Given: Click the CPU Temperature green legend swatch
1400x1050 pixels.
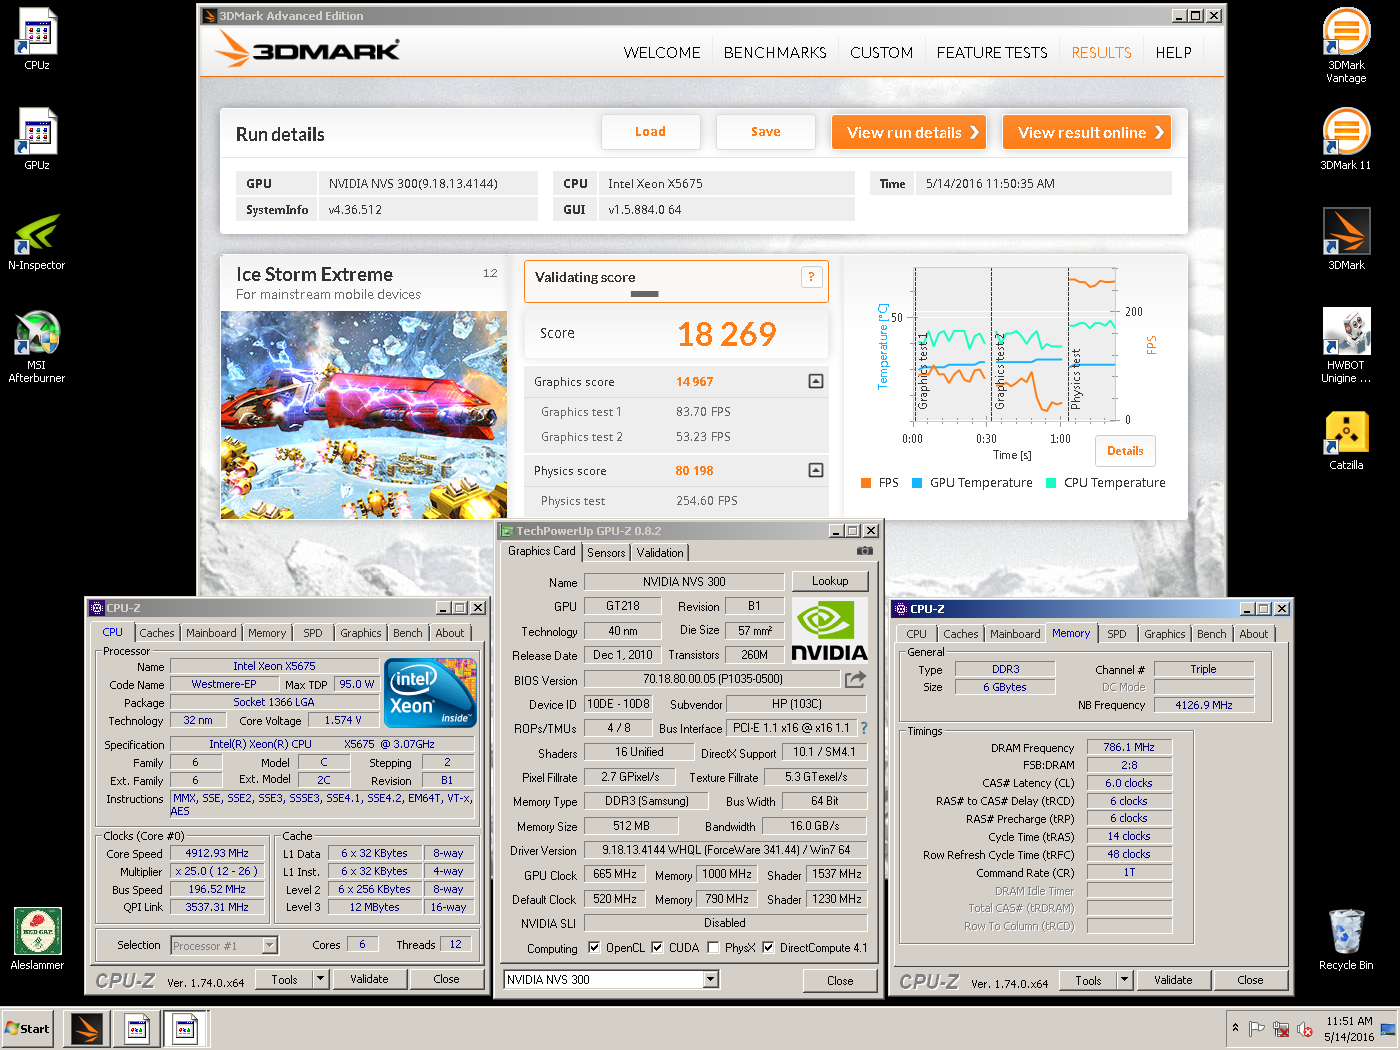Looking at the screenshot, I should 1051,483.
